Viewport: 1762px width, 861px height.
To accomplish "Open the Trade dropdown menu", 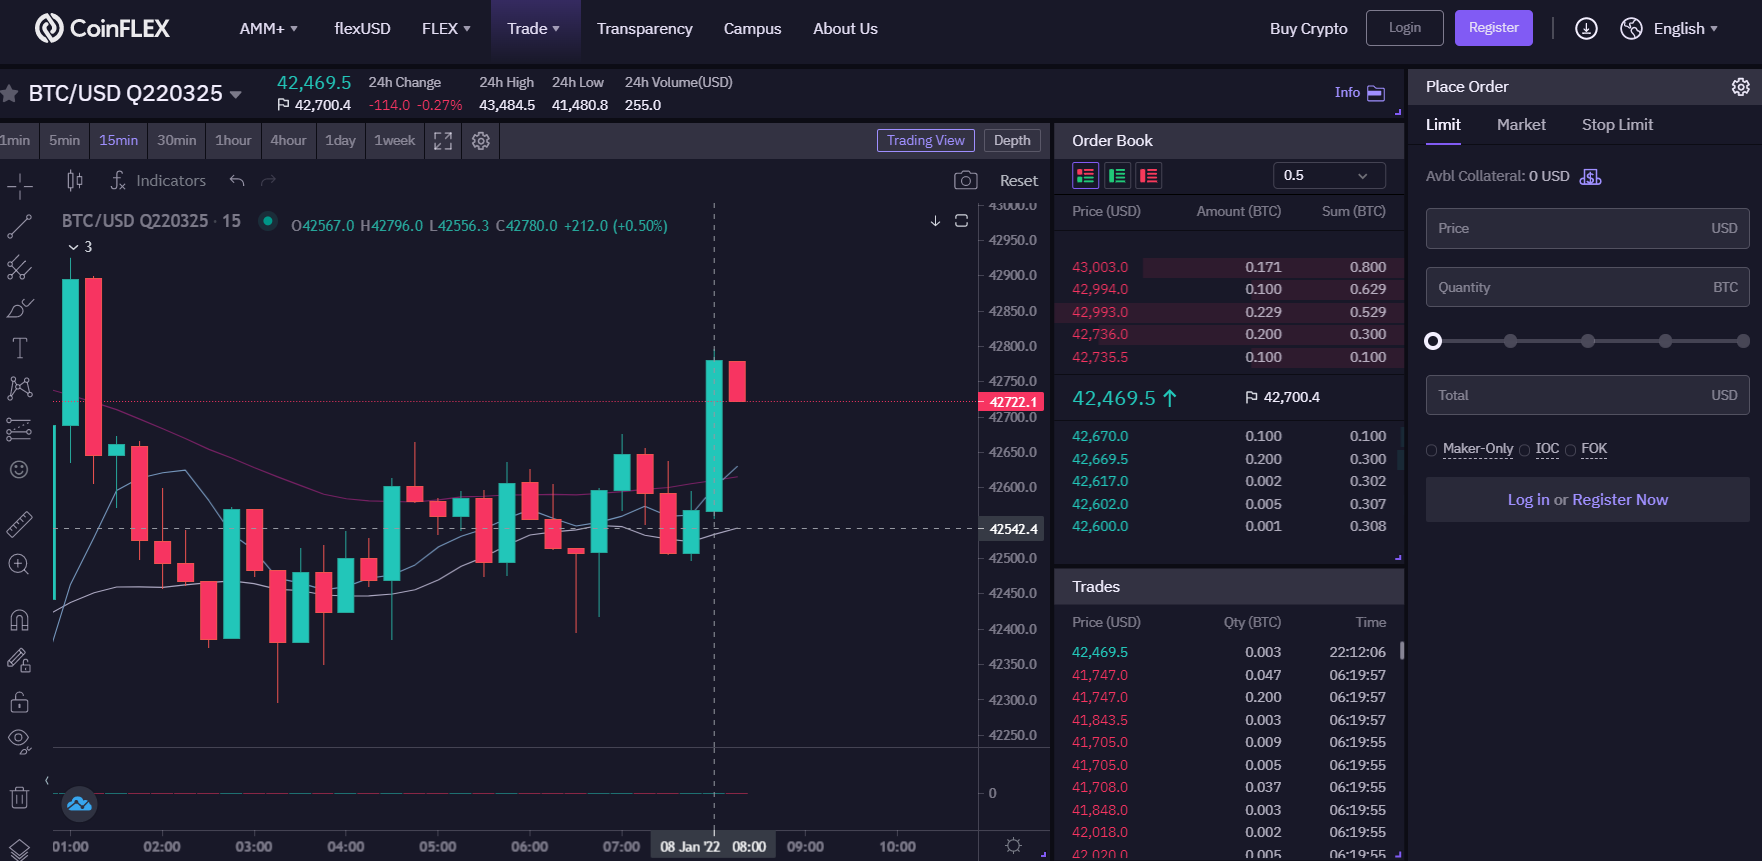I will [x=533, y=29].
